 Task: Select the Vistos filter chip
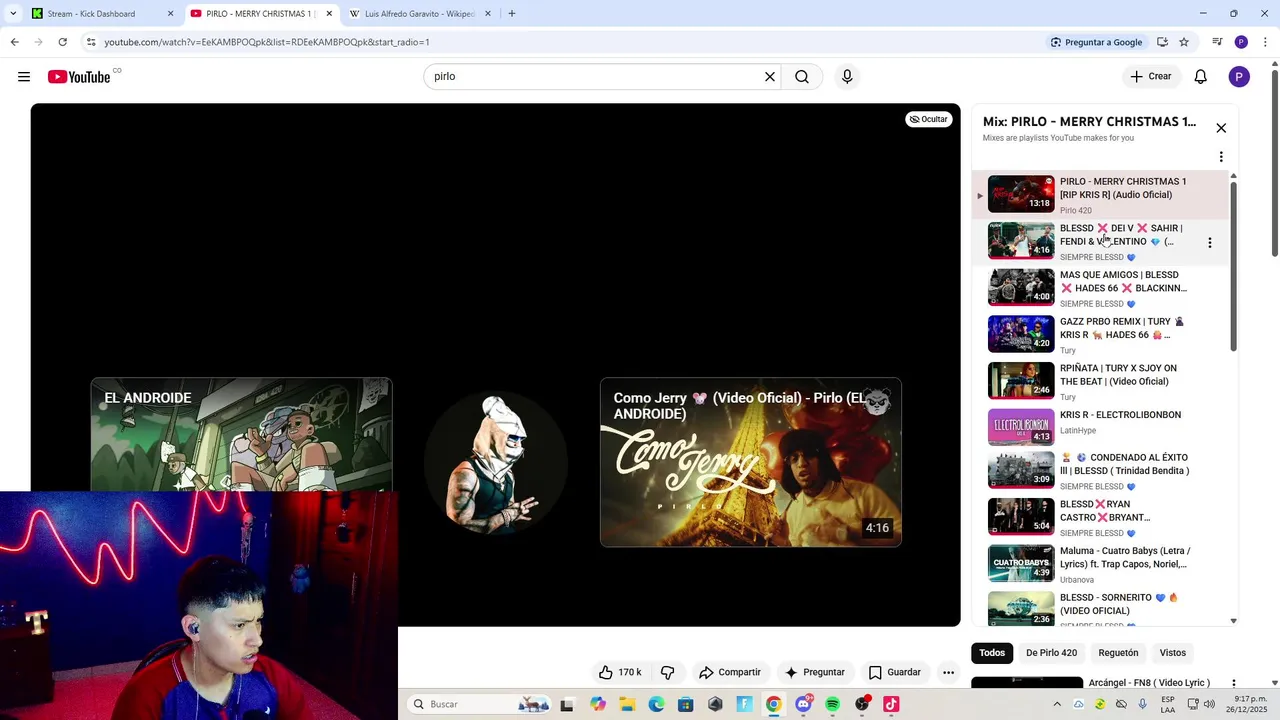(1173, 653)
